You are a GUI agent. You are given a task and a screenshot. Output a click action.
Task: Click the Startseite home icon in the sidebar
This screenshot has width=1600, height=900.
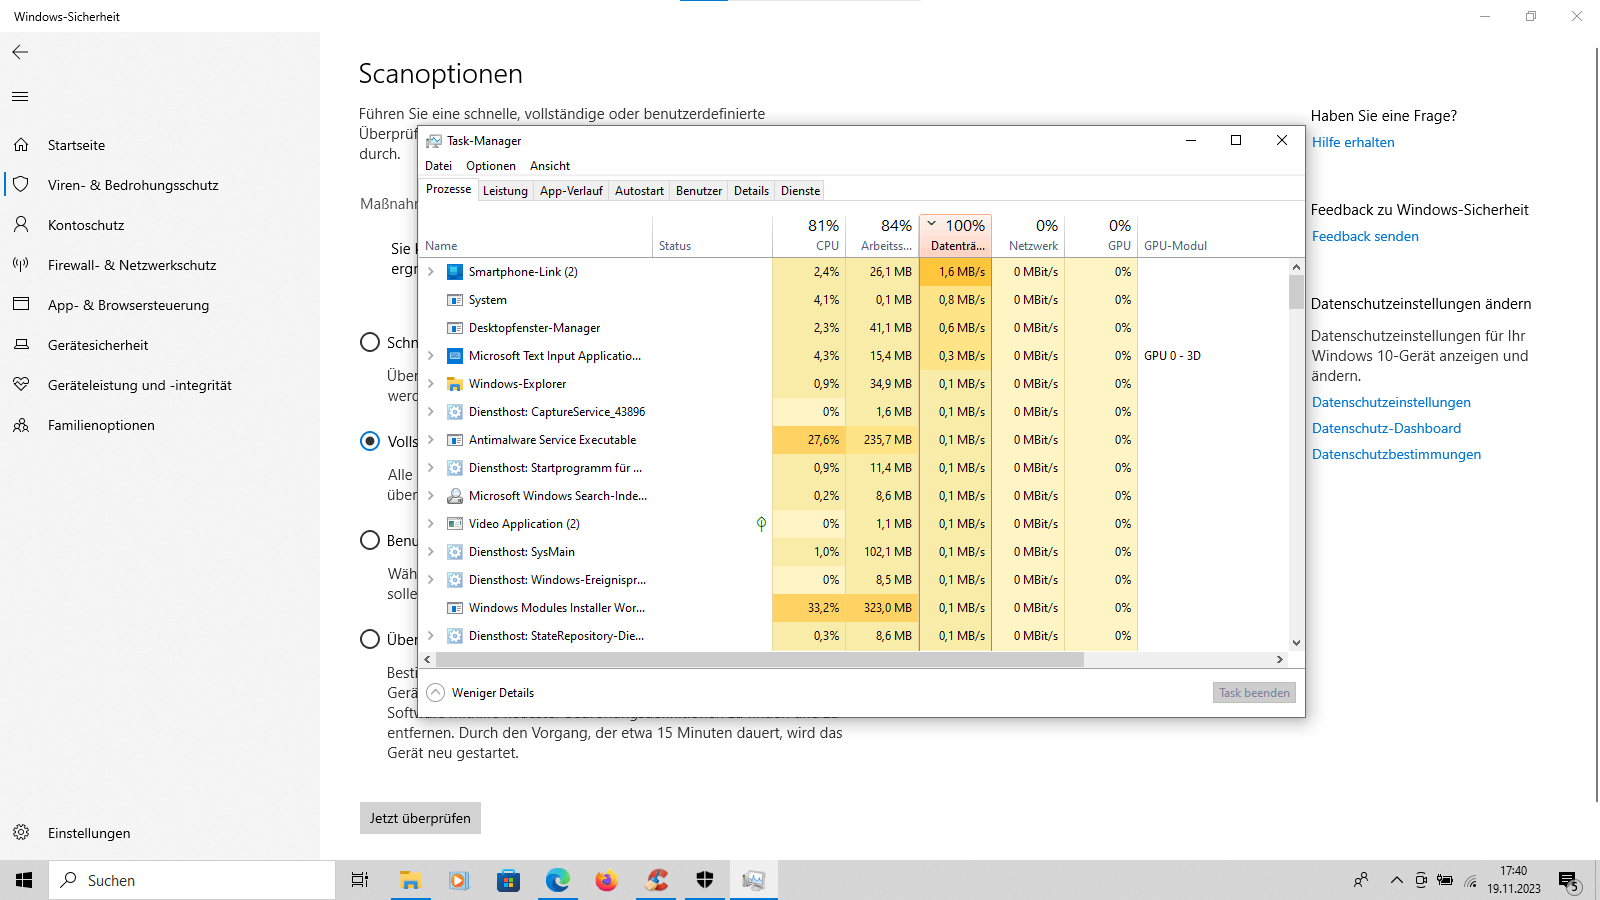pos(21,145)
